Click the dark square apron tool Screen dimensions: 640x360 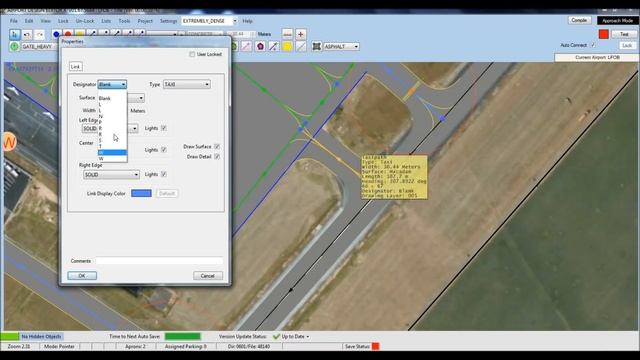316,47
